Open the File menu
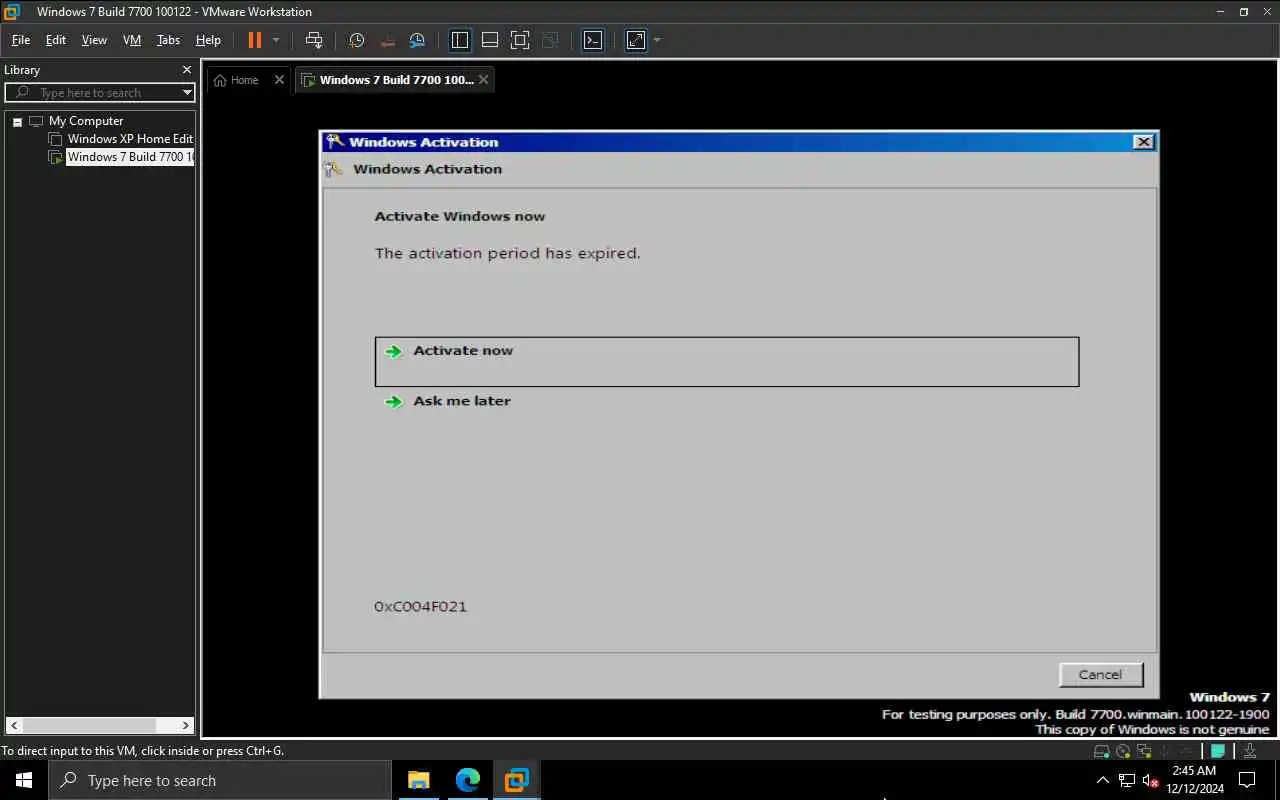This screenshot has width=1280, height=800. tap(21, 40)
